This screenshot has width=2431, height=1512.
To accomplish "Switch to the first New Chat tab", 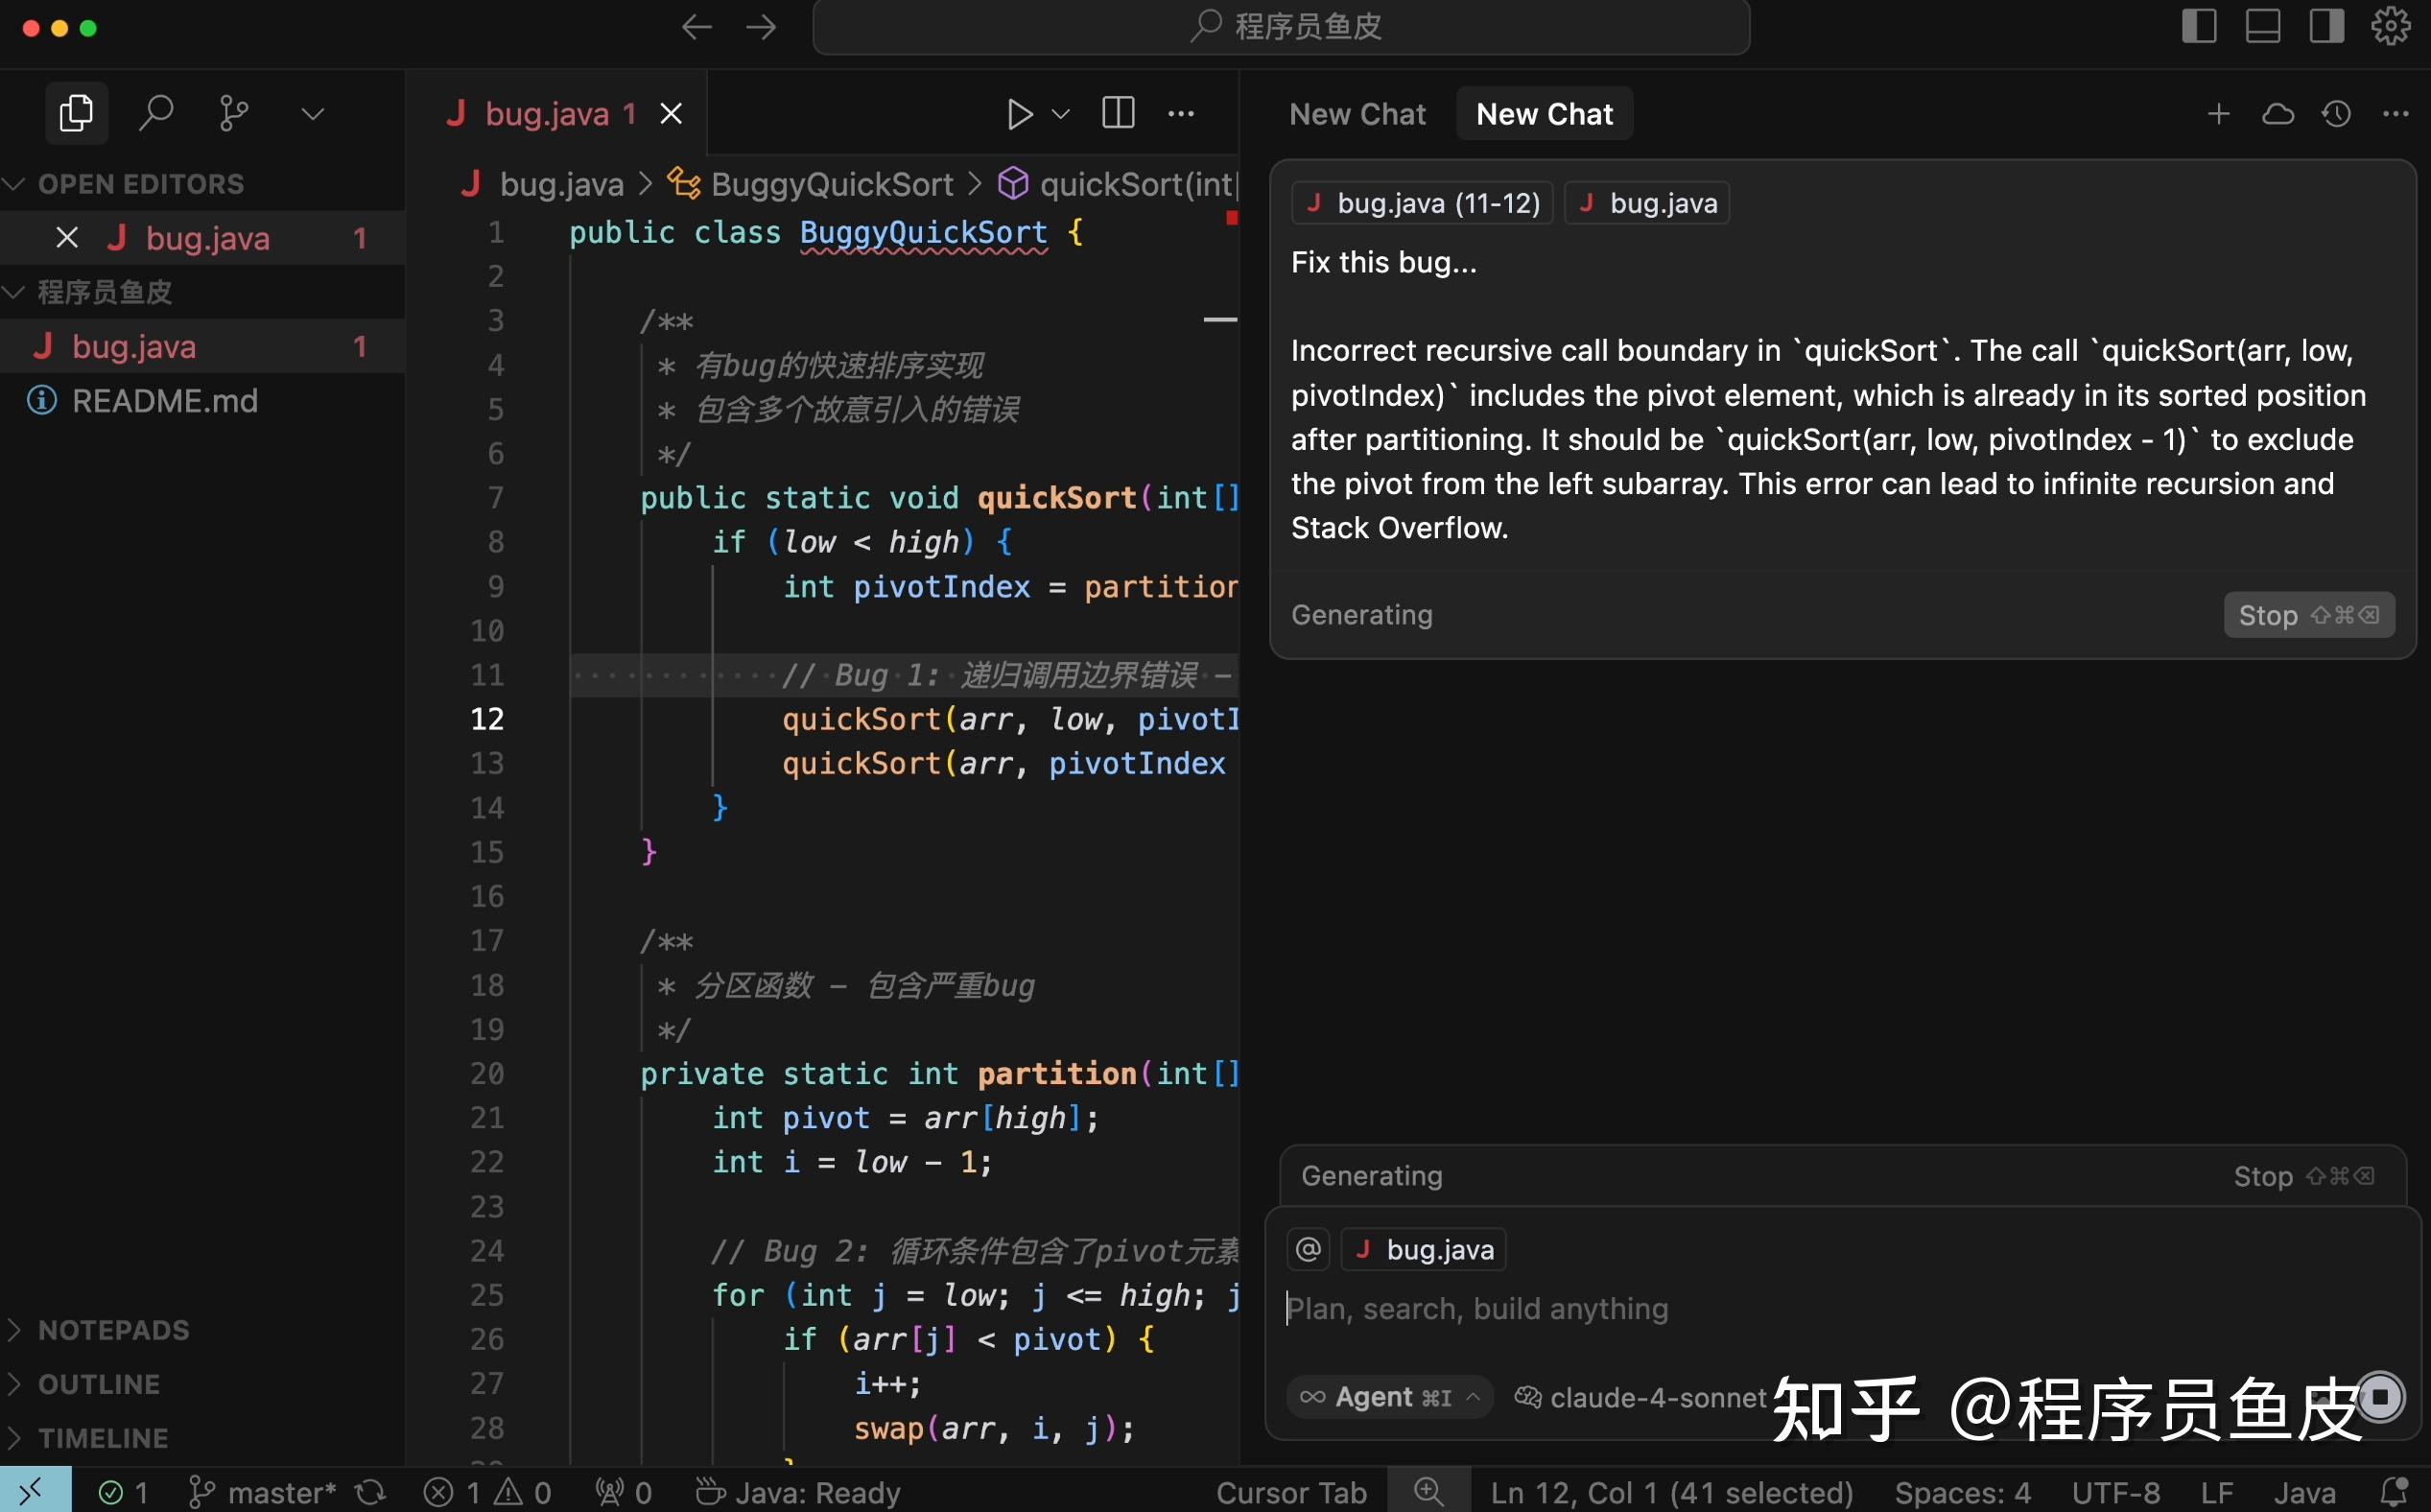I will click(1357, 114).
